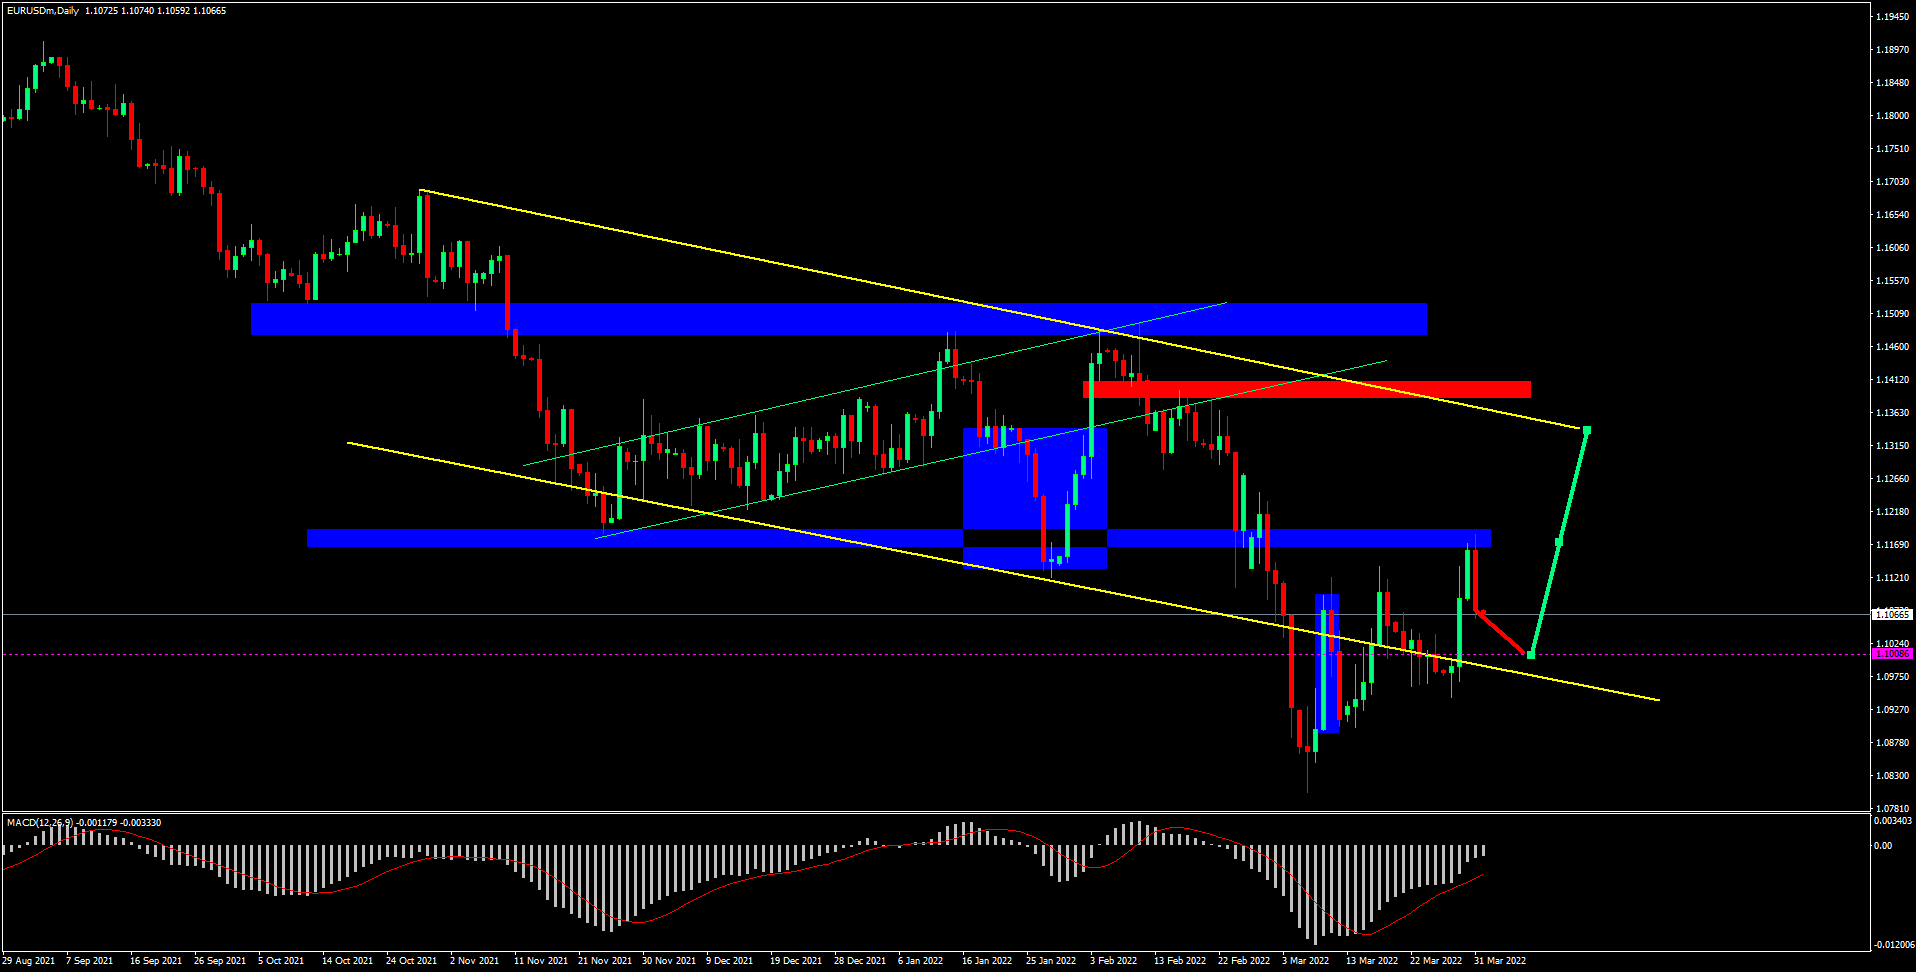Click the 13 Mar 2022 date label
The height and width of the screenshot is (972, 1916).
tap(1372, 961)
